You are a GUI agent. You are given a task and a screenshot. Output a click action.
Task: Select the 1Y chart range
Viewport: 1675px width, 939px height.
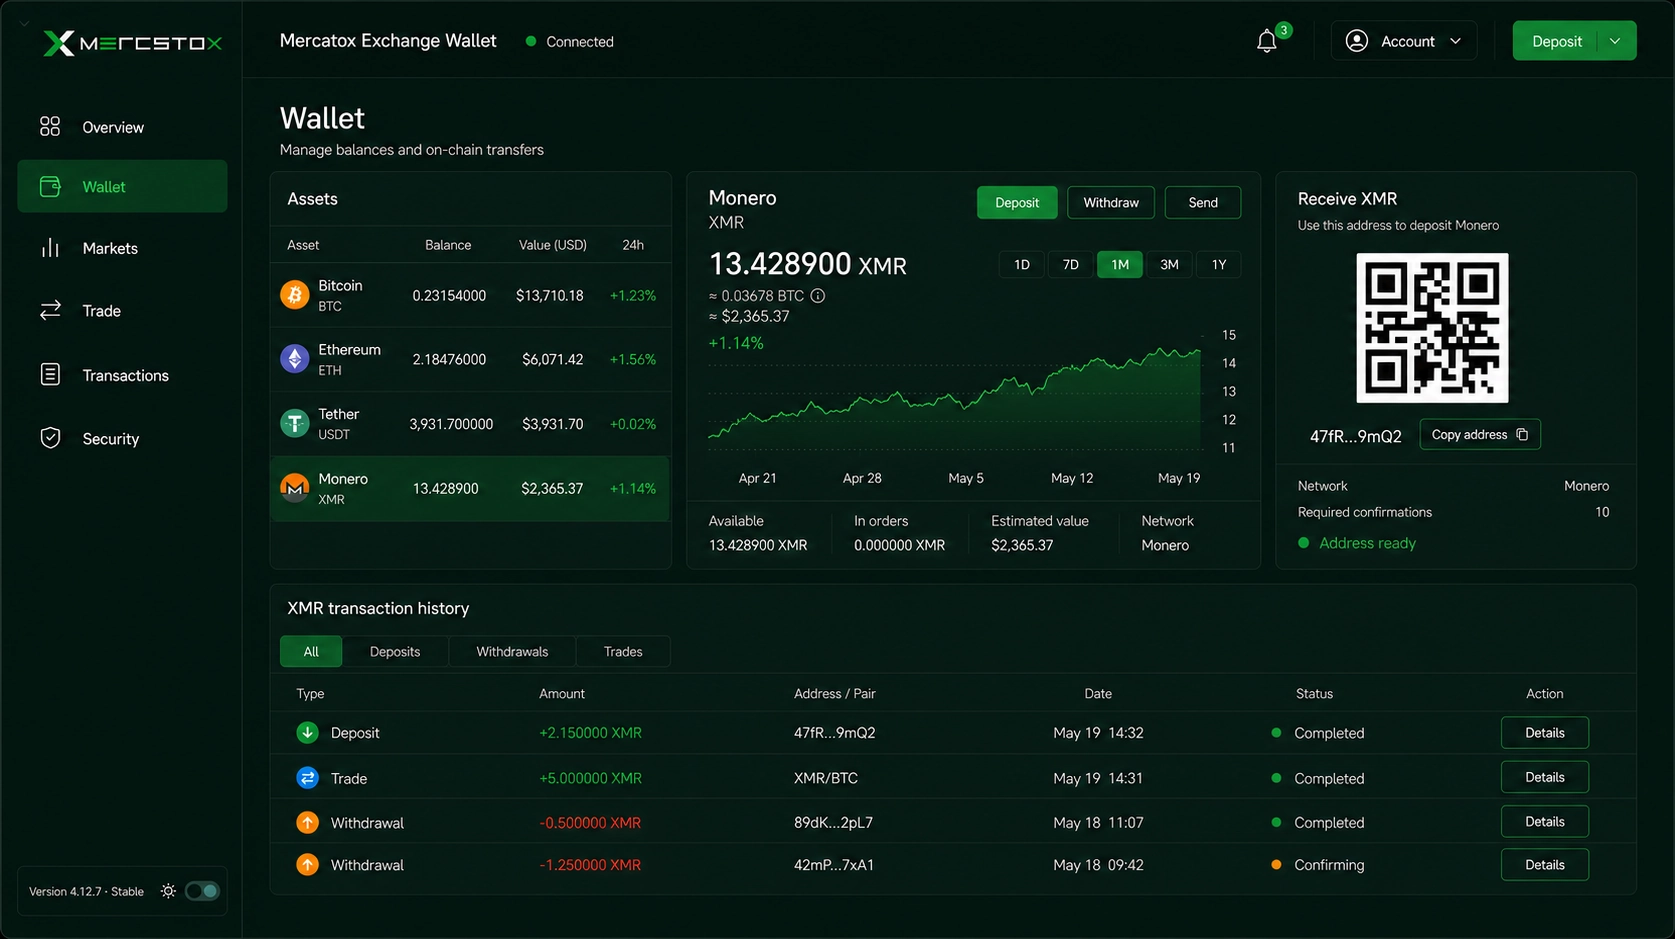pos(1219,264)
